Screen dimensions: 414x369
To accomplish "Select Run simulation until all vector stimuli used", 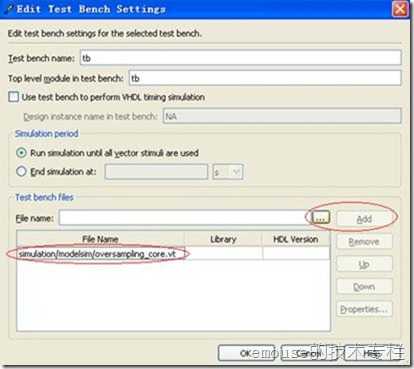I will tap(21, 153).
